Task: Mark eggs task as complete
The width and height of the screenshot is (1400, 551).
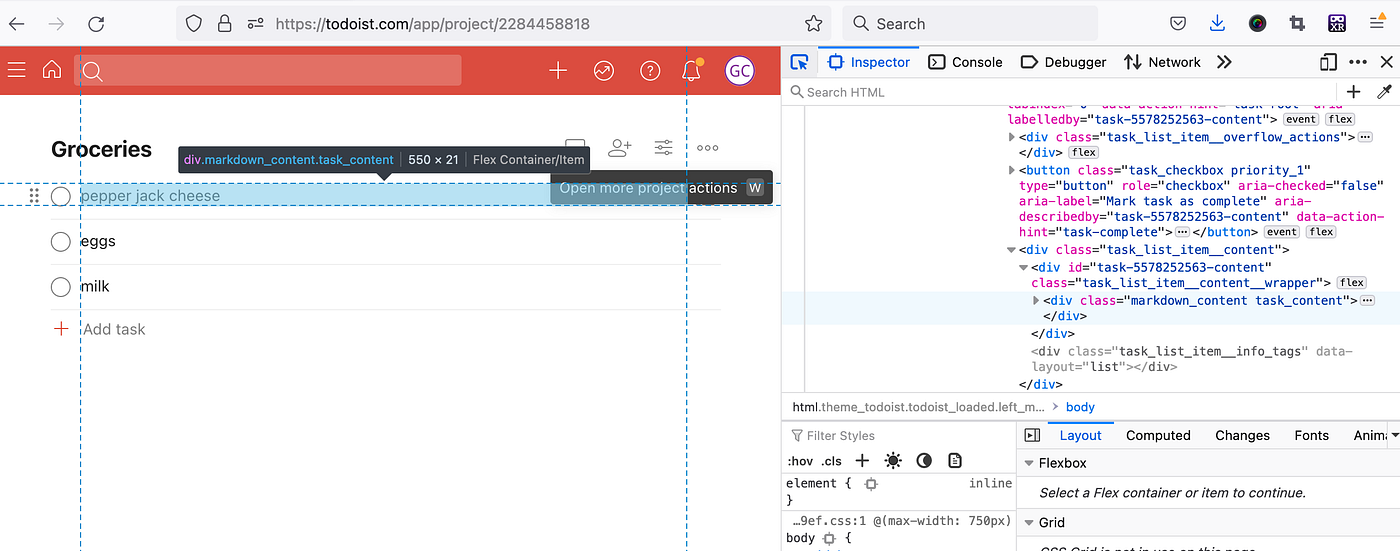Action: [x=61, y=241]
